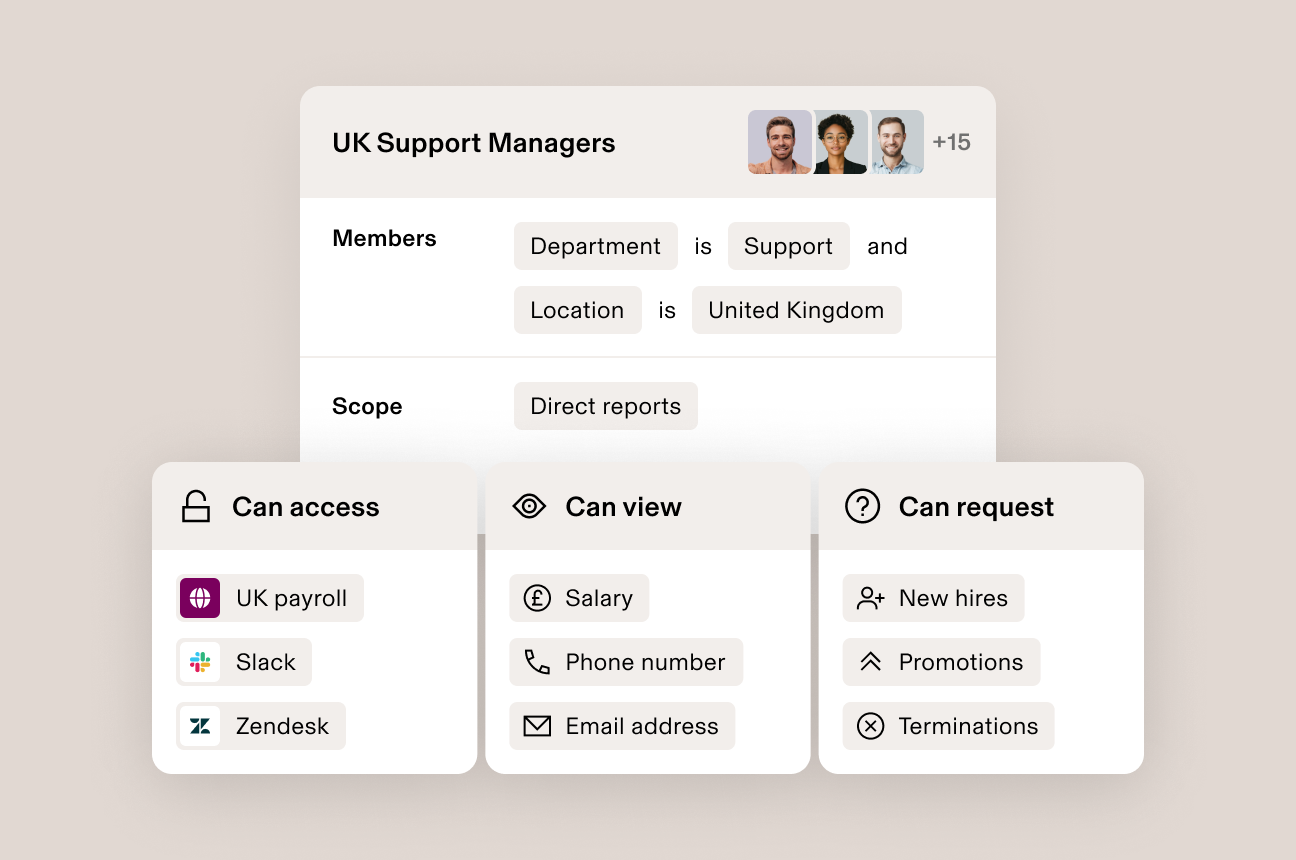
Task: Select the Zendesk integration icon
Action: [199, 726]
